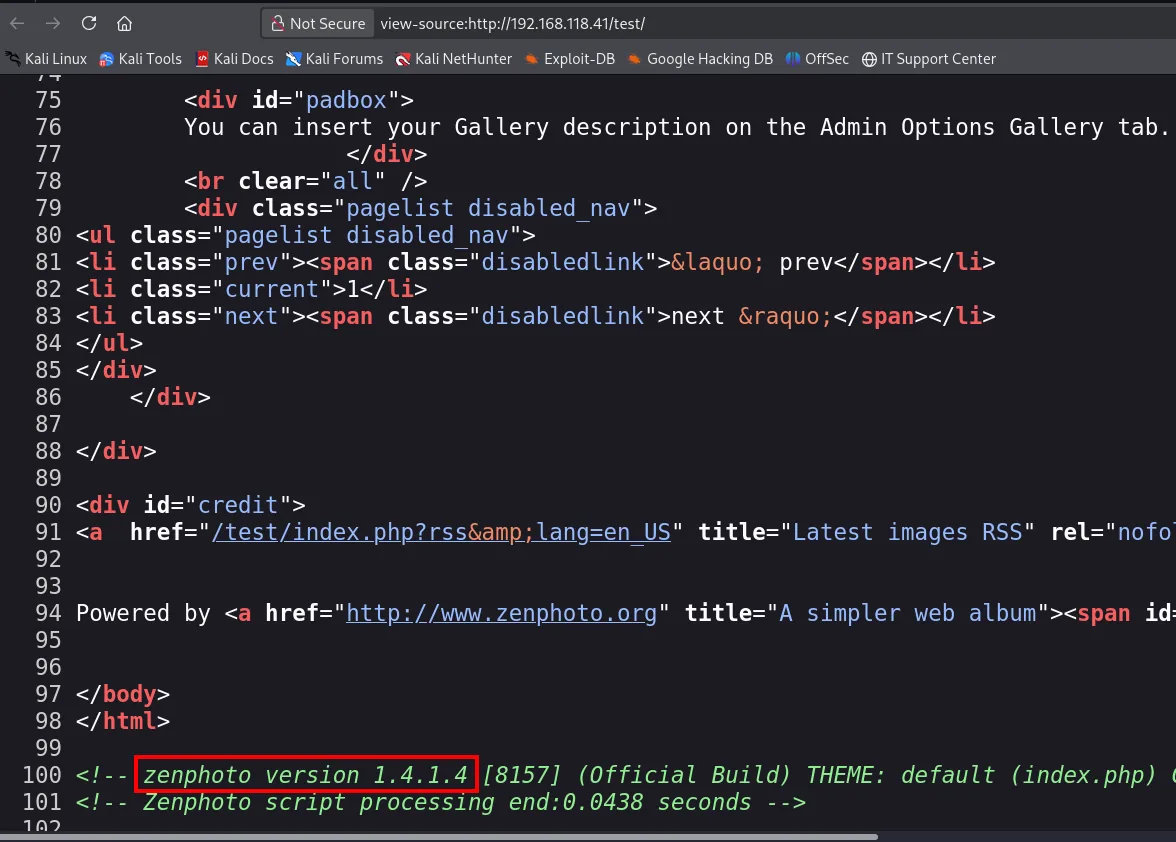Reload the current page

pyautogui.click(x=88, y=23)
